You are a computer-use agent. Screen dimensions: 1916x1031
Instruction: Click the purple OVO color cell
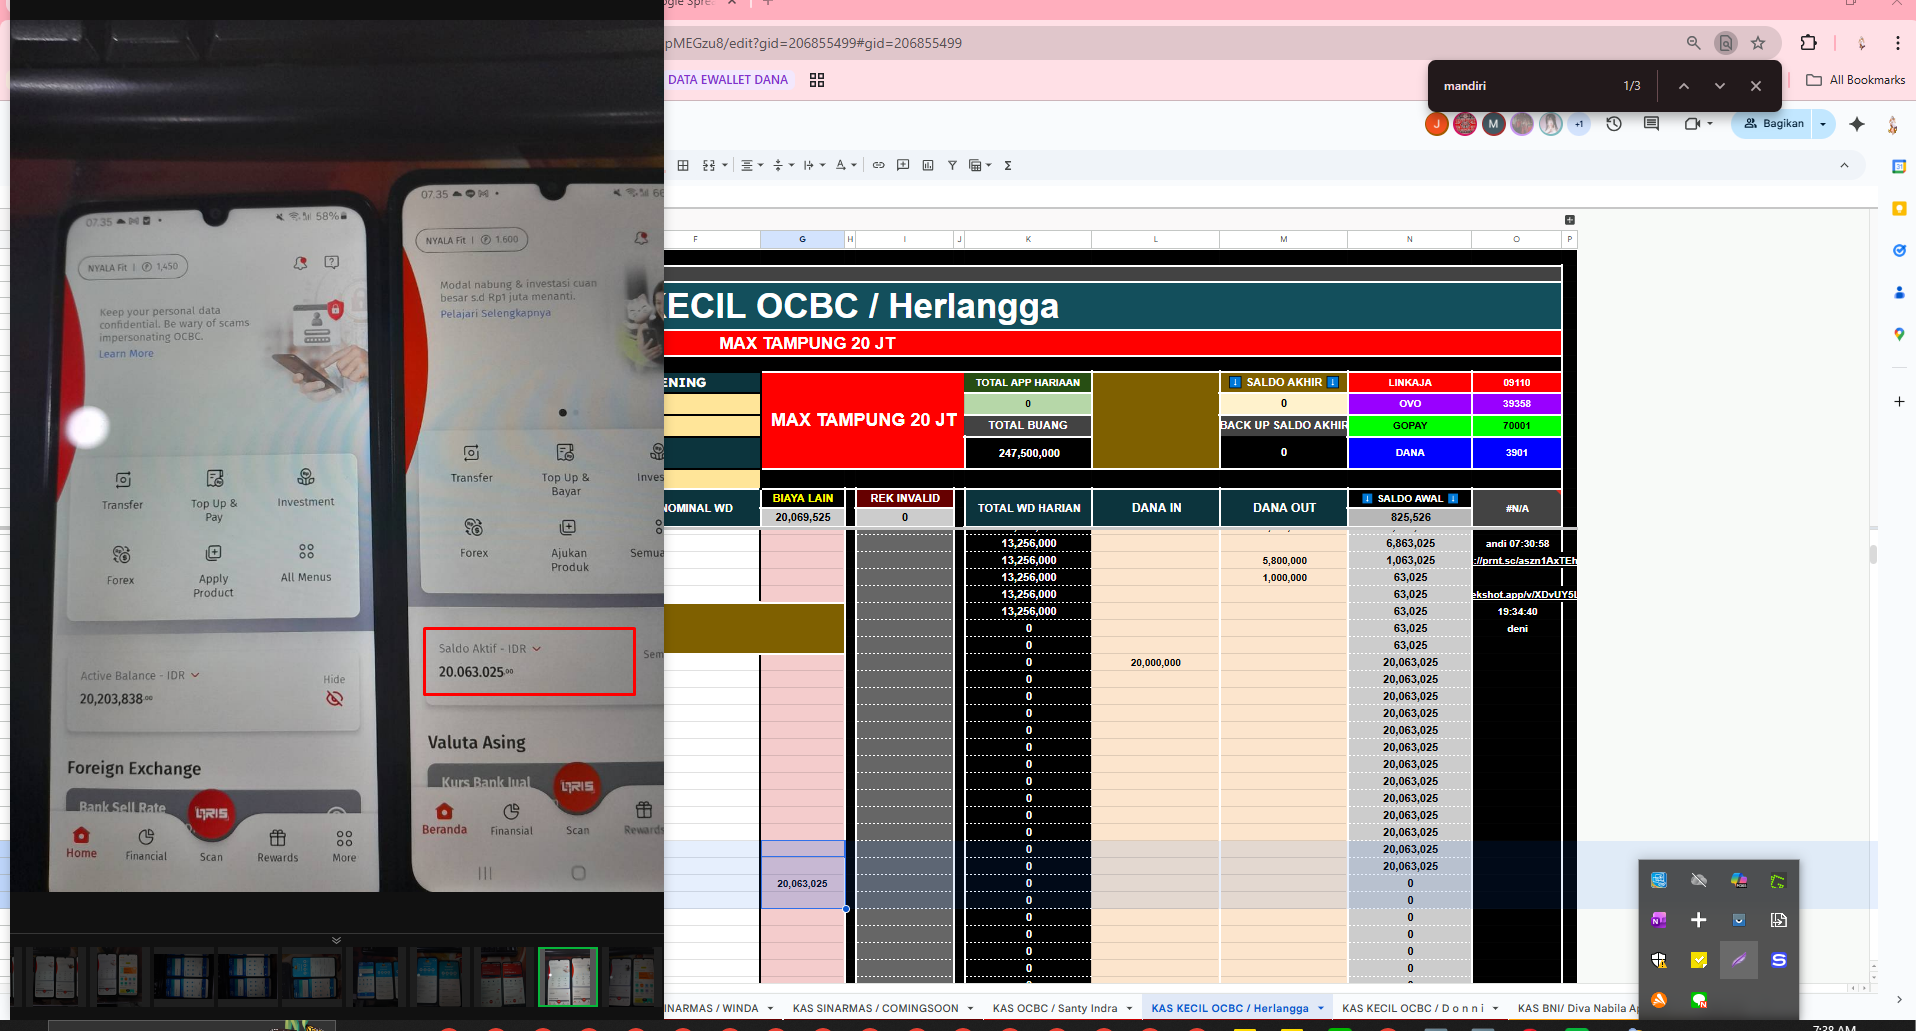click(1410, 404)
